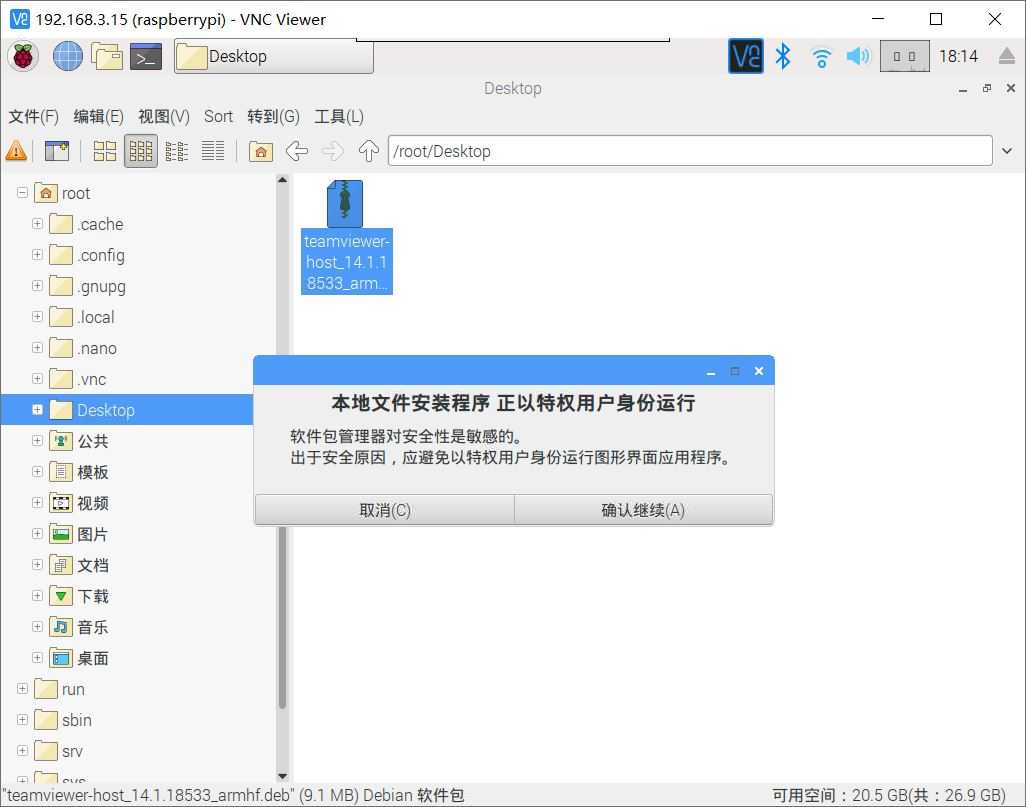The width and height of the screenshot is (1026, 807).
Task: Click the 18:14 panel clock
Action: coord(958,56)
